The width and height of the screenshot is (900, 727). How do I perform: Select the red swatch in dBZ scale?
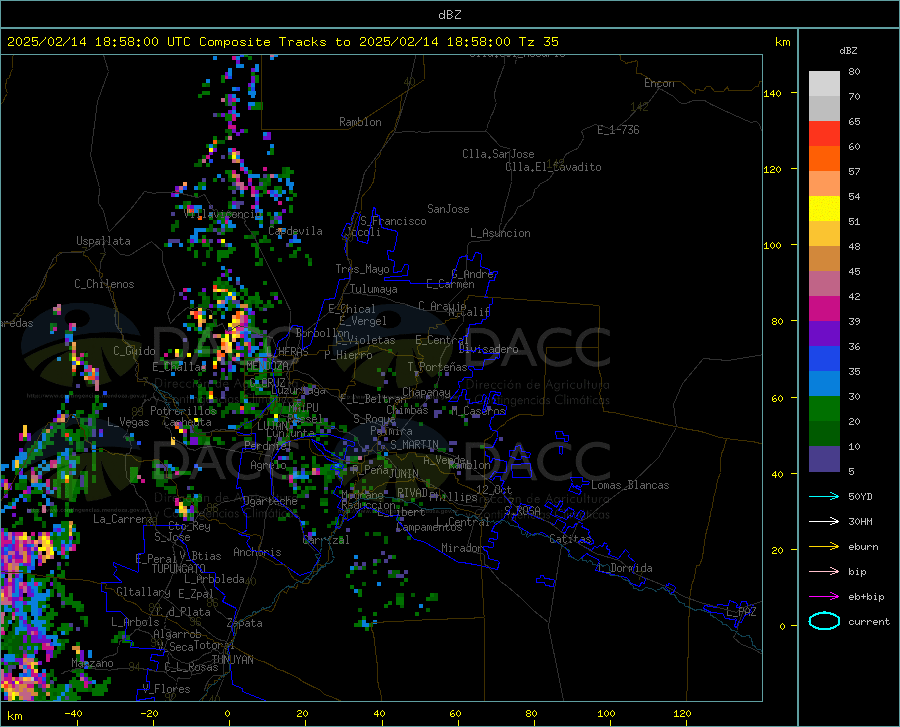coord(824,134)
